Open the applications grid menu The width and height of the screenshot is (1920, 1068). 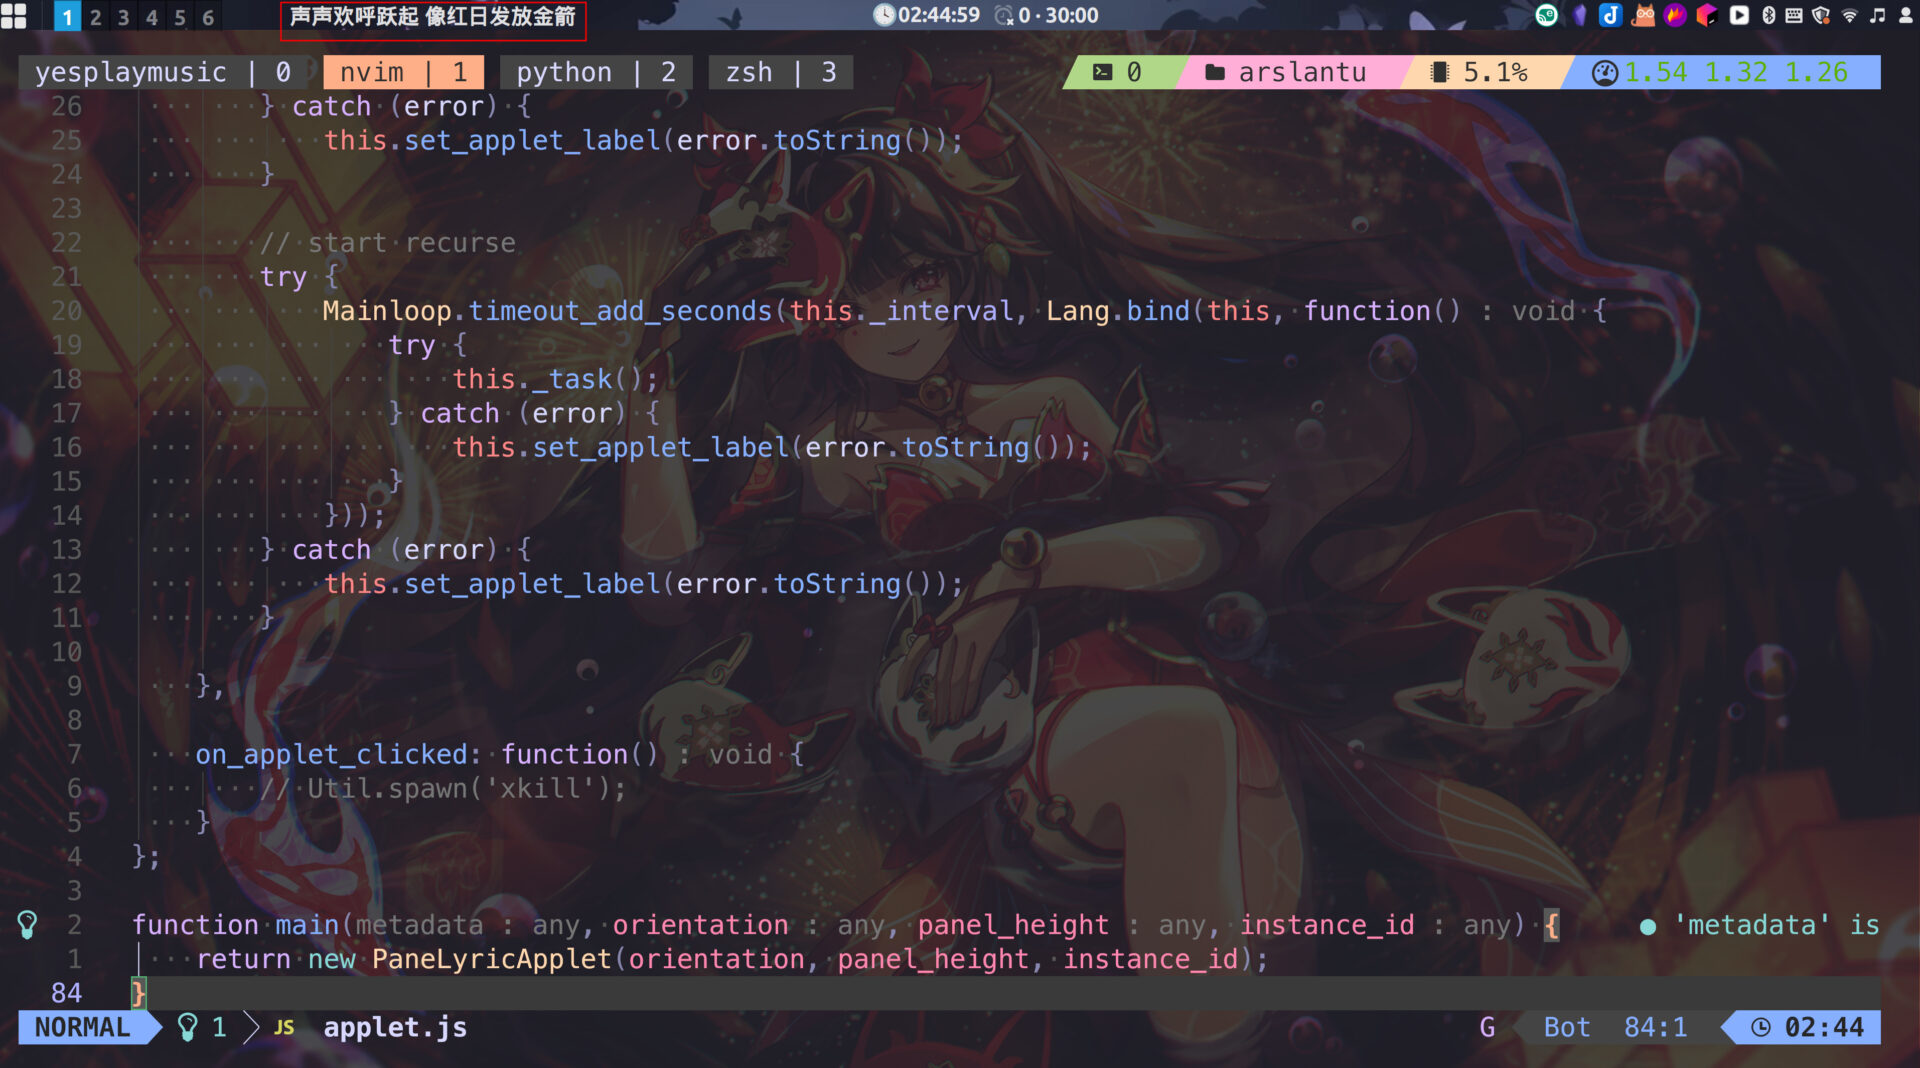[x=14, y=15]
